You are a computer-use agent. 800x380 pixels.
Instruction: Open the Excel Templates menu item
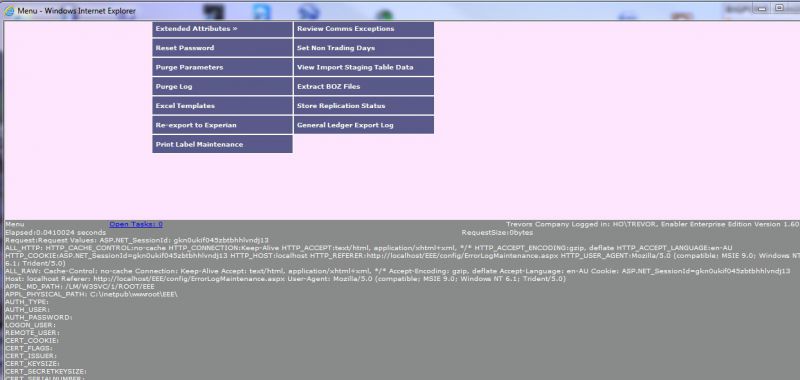click(x=222, y=106)
